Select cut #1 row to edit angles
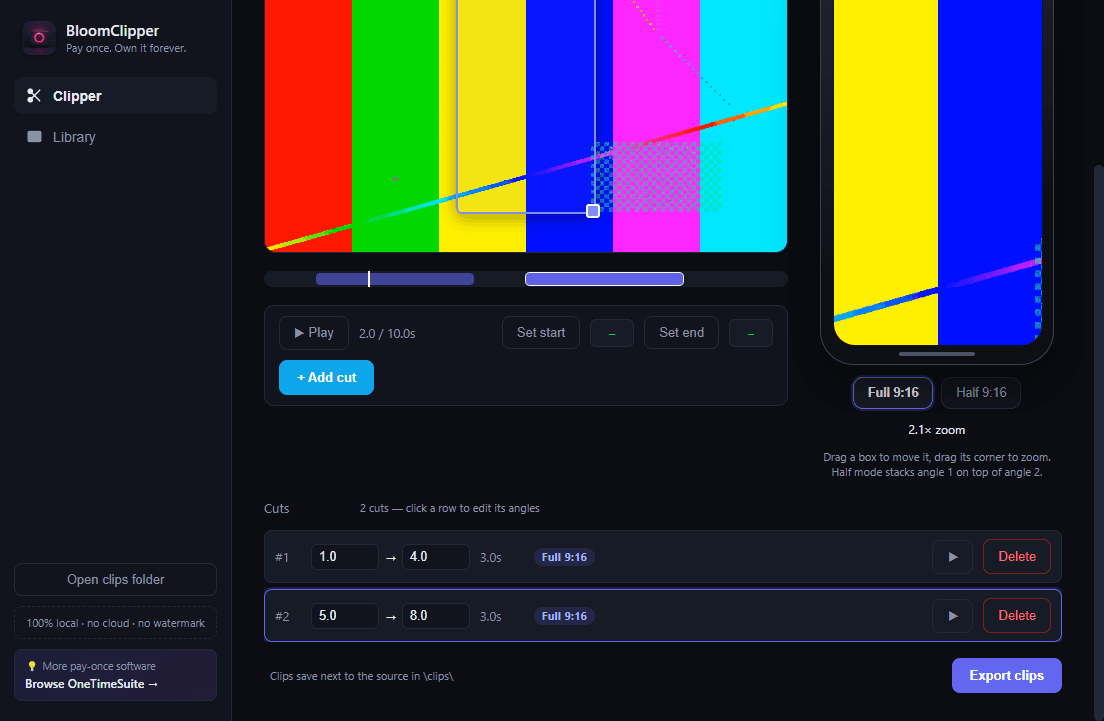Screen dimensions: 1104x721 [663, 557]
